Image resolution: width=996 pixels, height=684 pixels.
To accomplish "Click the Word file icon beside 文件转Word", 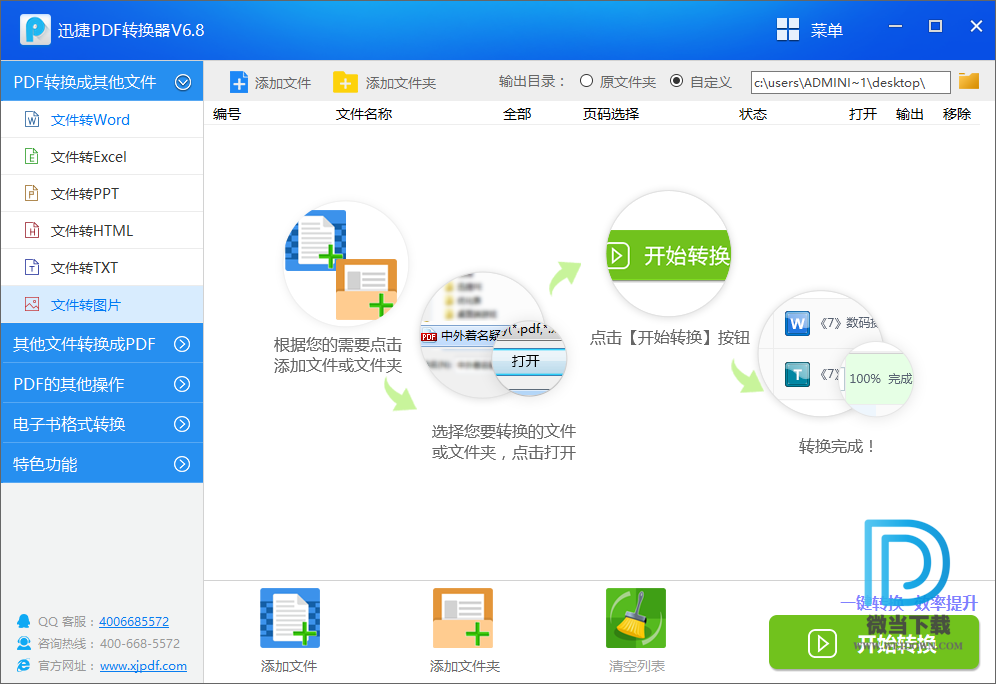I will 32,119.
